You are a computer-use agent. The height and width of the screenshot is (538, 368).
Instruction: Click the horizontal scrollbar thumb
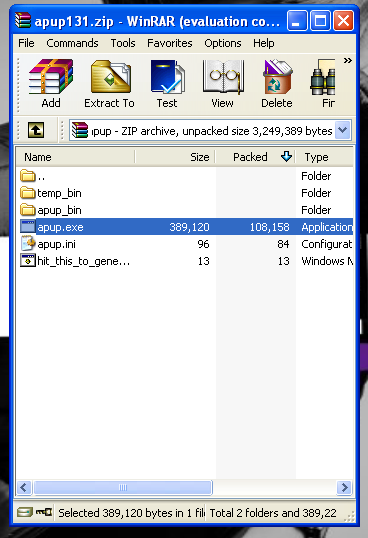[123, 487]
